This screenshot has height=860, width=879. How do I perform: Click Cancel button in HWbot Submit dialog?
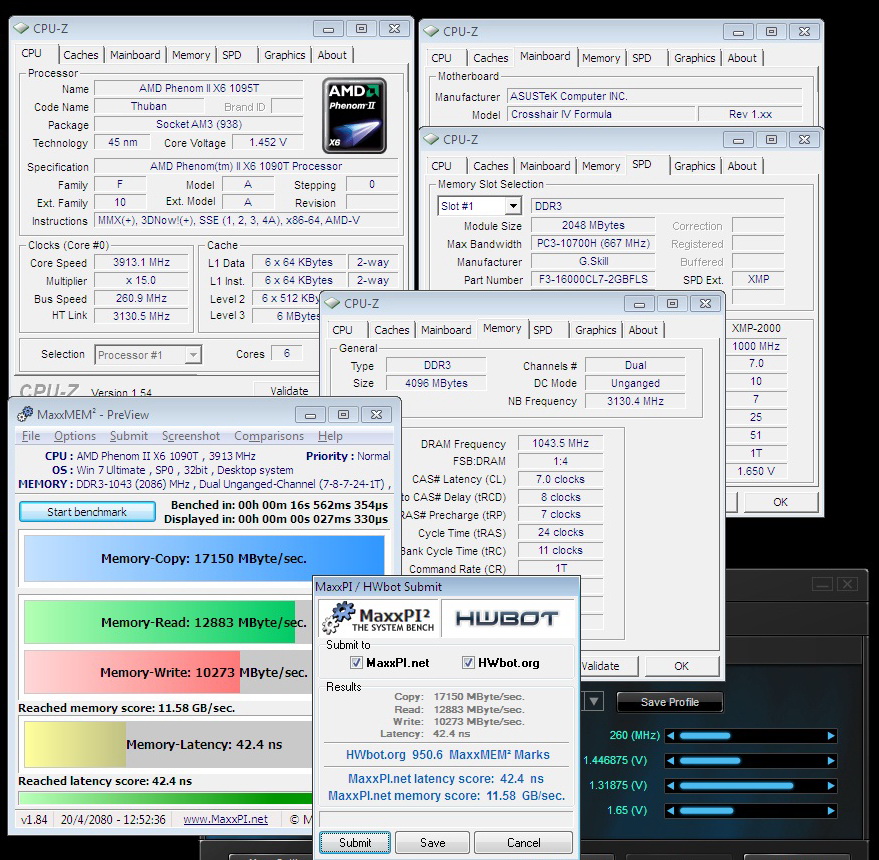coord(524,843)
